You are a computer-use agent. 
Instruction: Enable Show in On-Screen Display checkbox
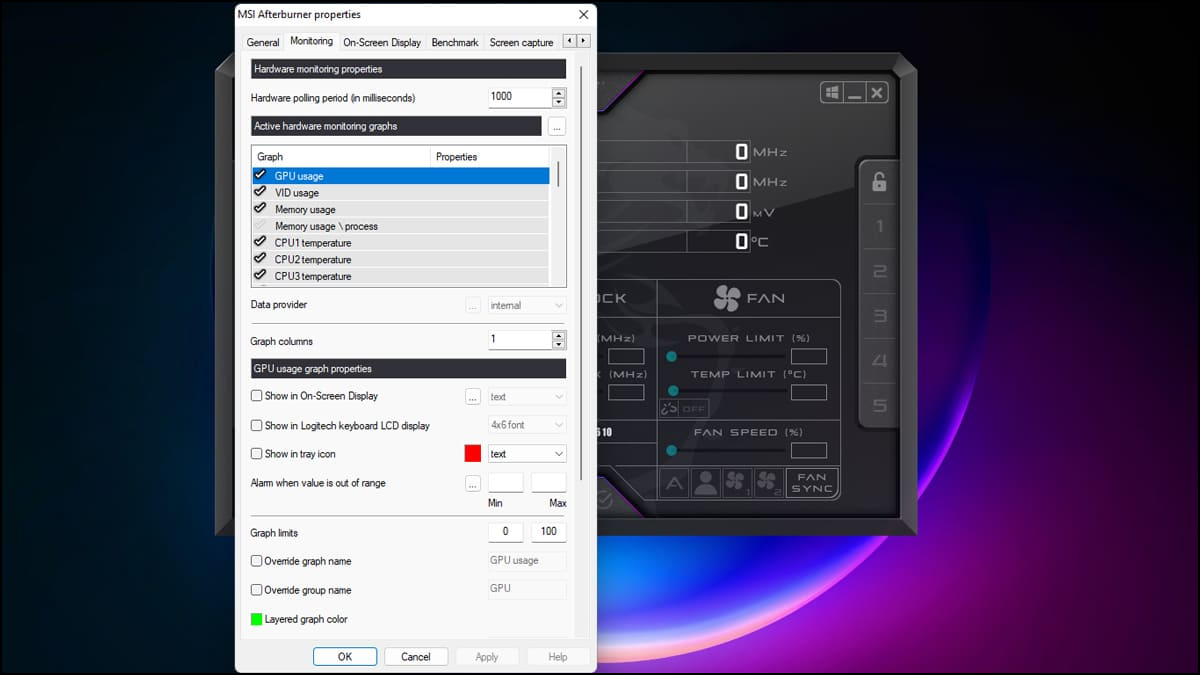[257, 396]
